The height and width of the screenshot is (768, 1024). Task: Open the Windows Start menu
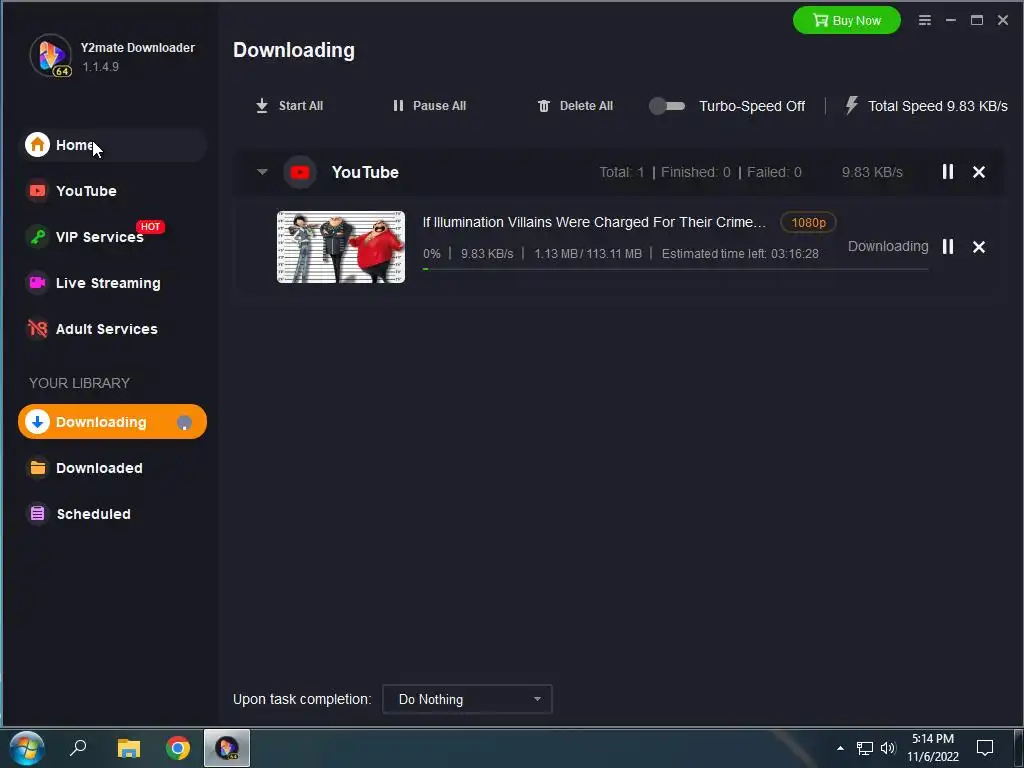[x=27, y=748]
